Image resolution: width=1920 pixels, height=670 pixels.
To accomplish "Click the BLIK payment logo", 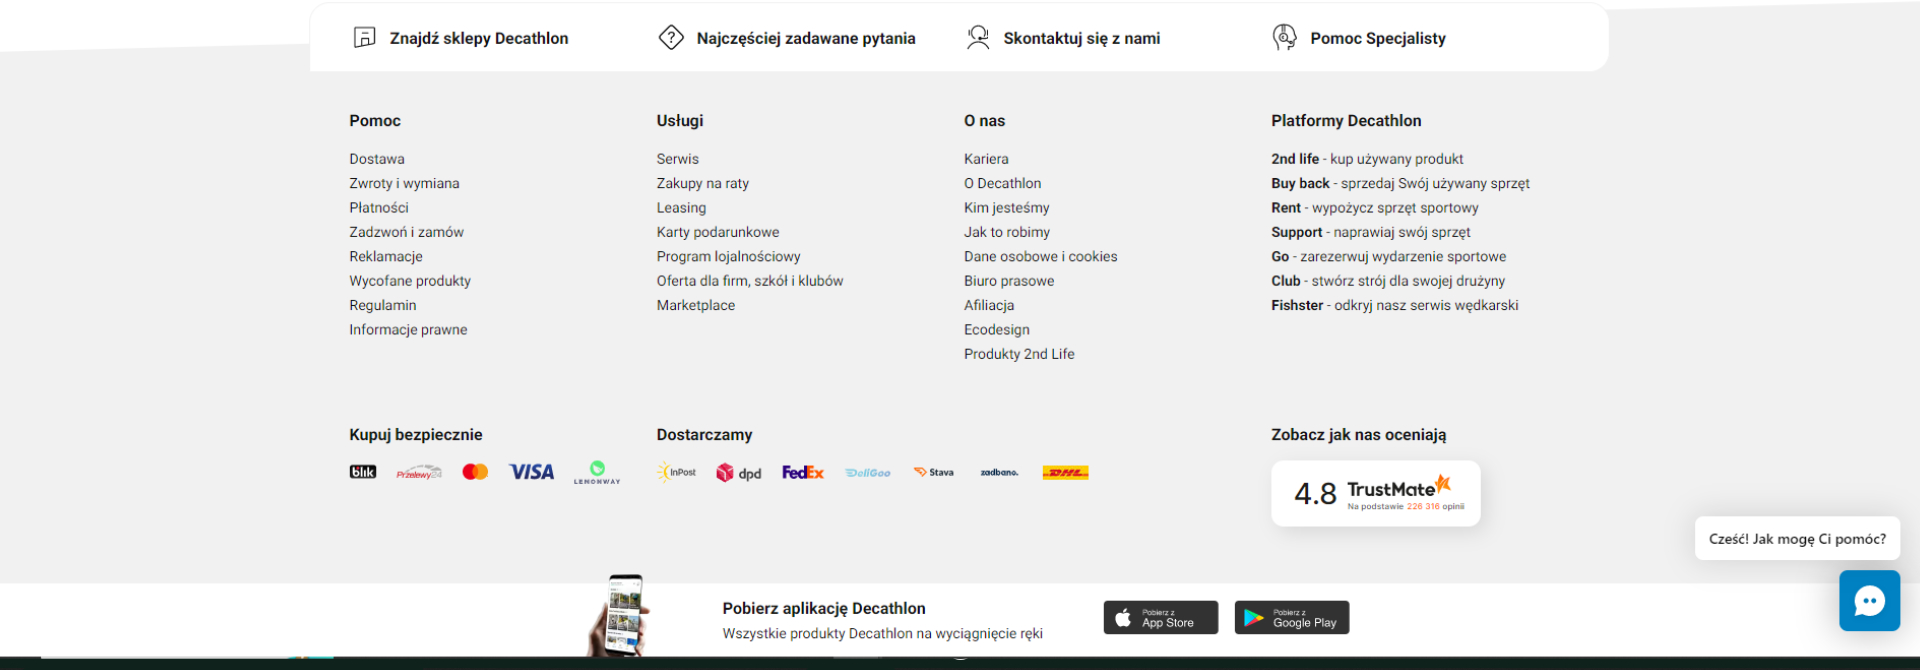I will (x=363, y=472).
